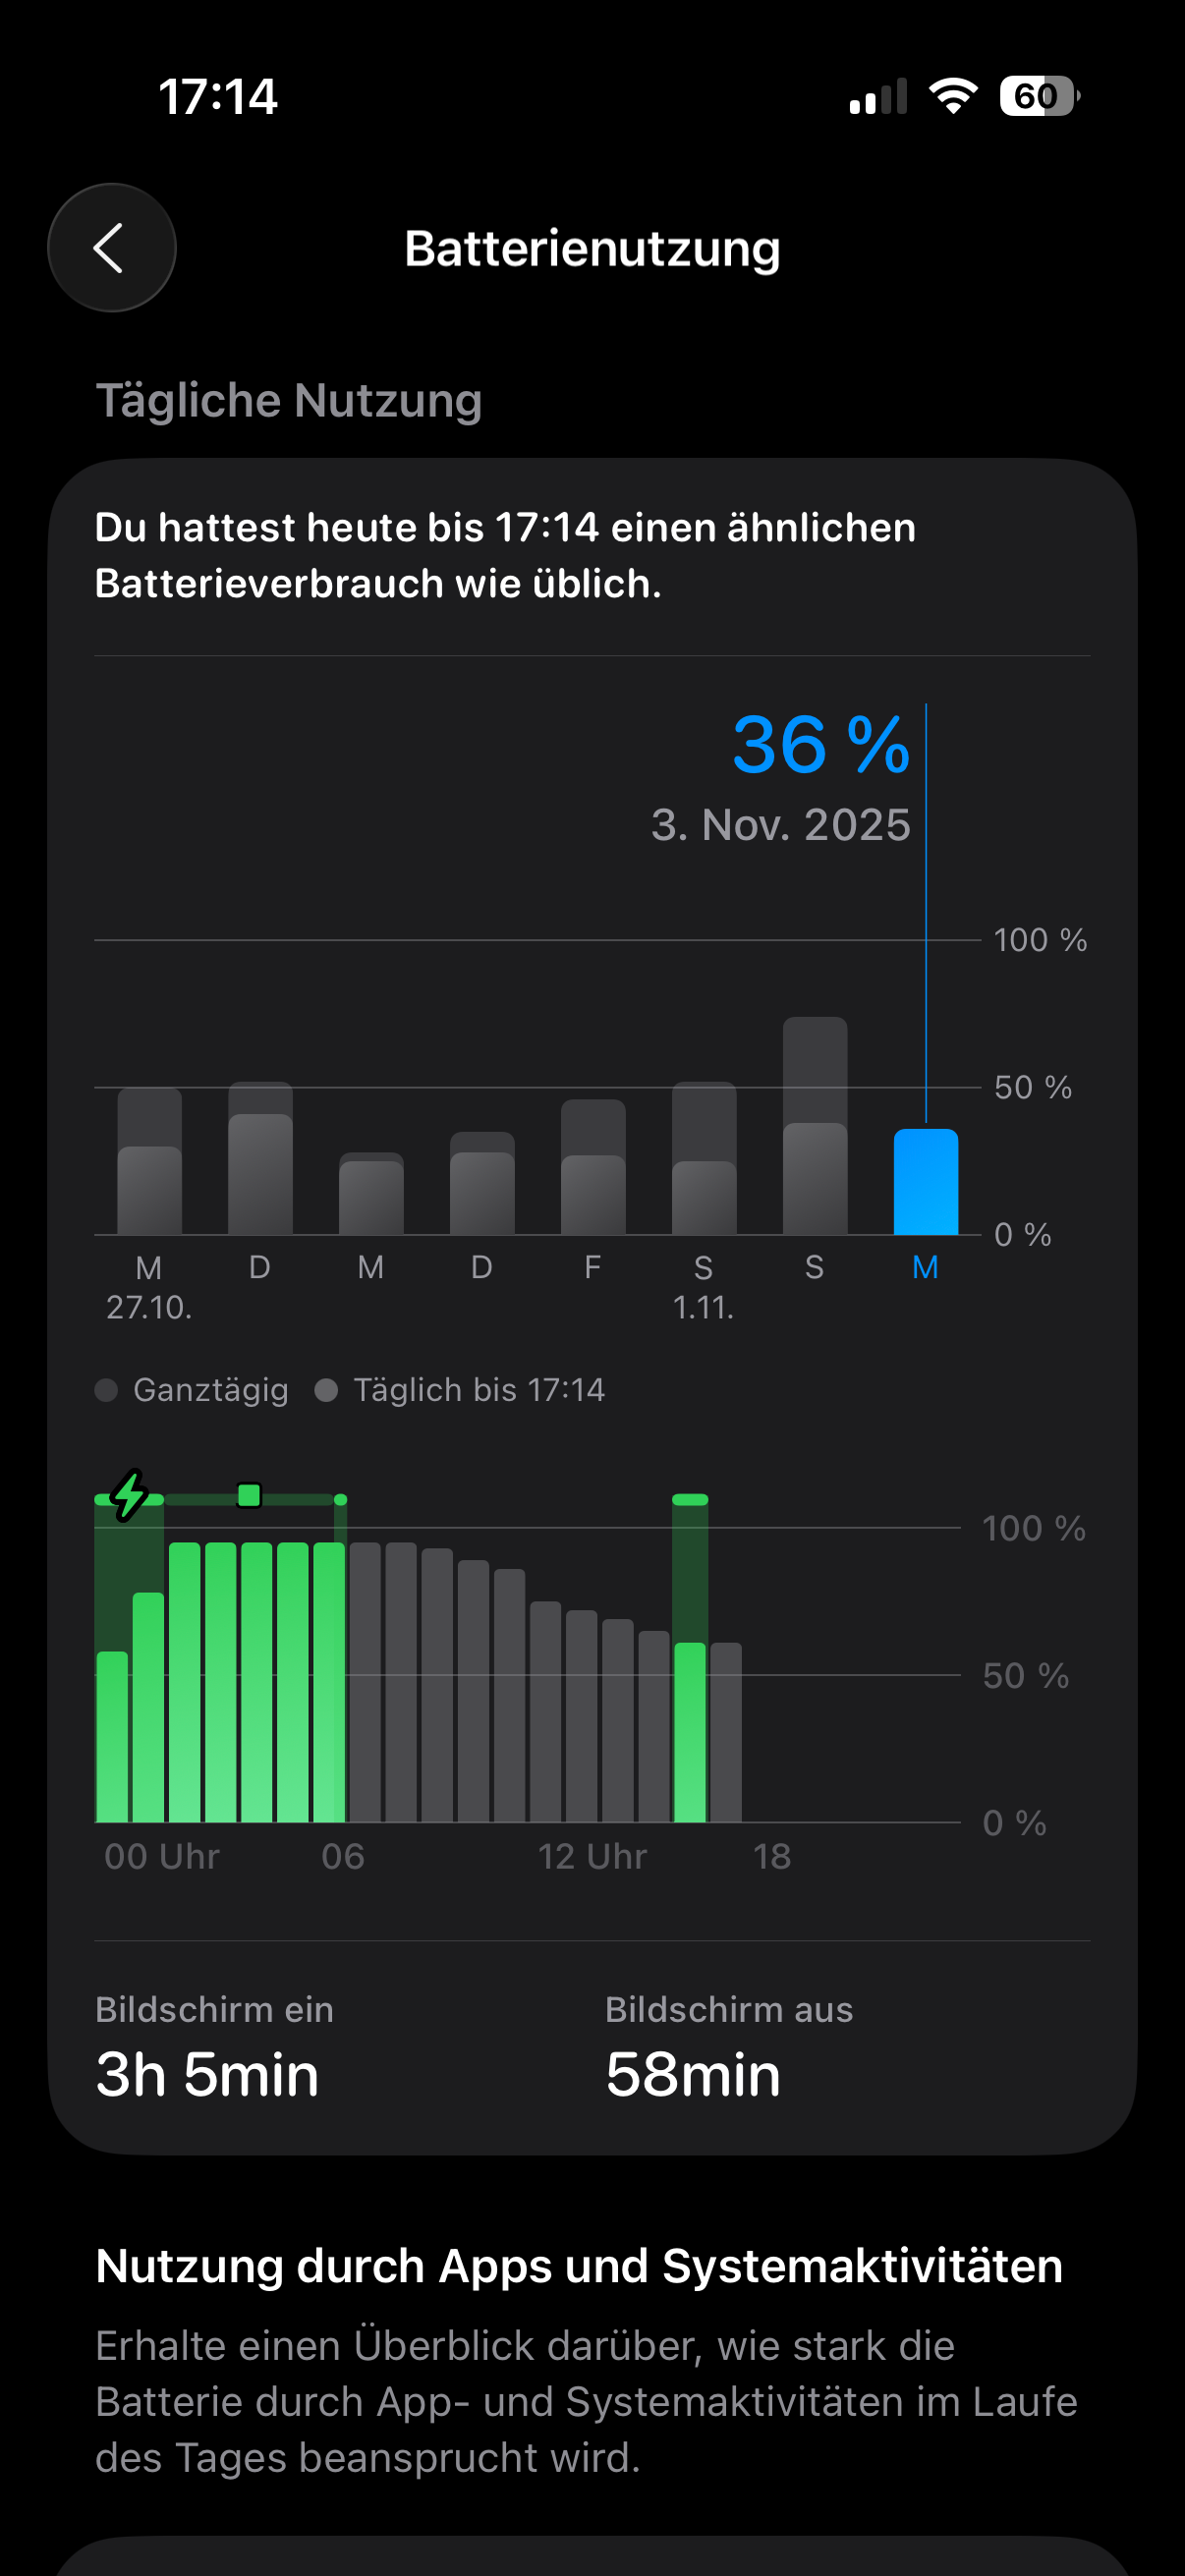Tap the battery level indicator showing 60
The image size is (1185, 2576).
(1038, 96)
